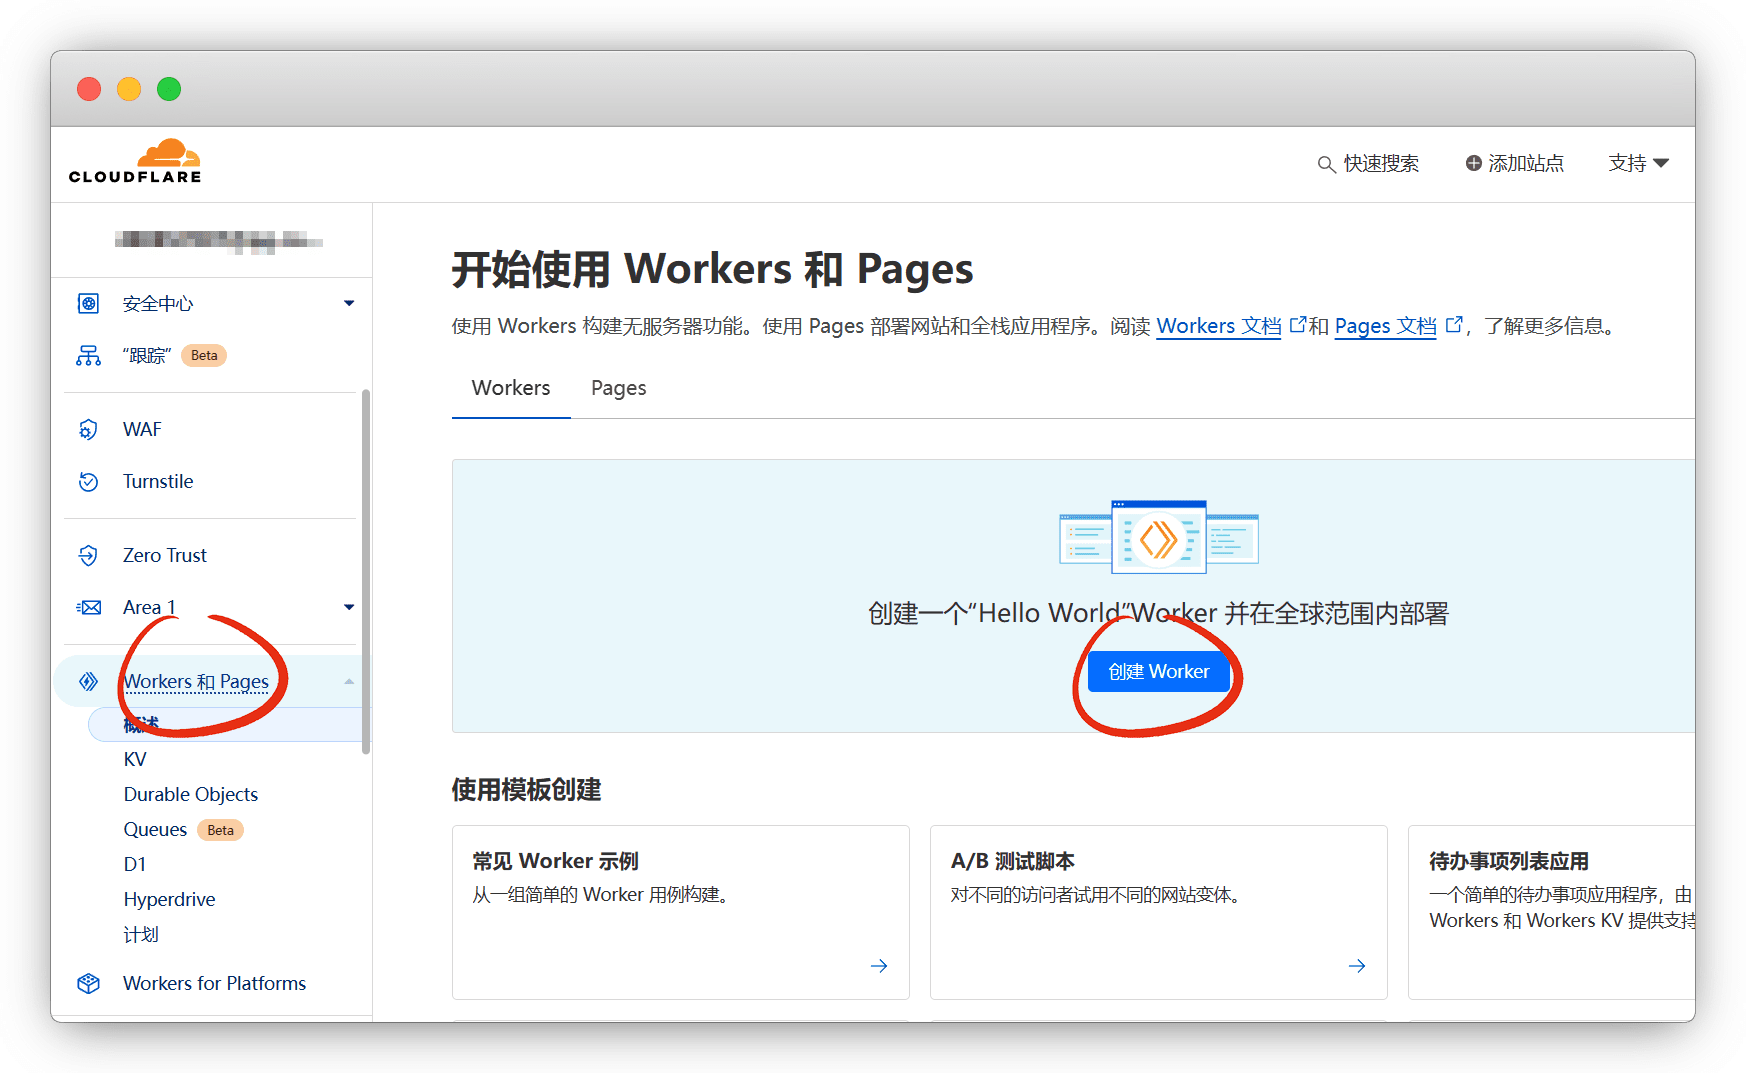Open Durable Objects in sidebar
The image size is (1746, 1073).
click(x=190, y=794)
